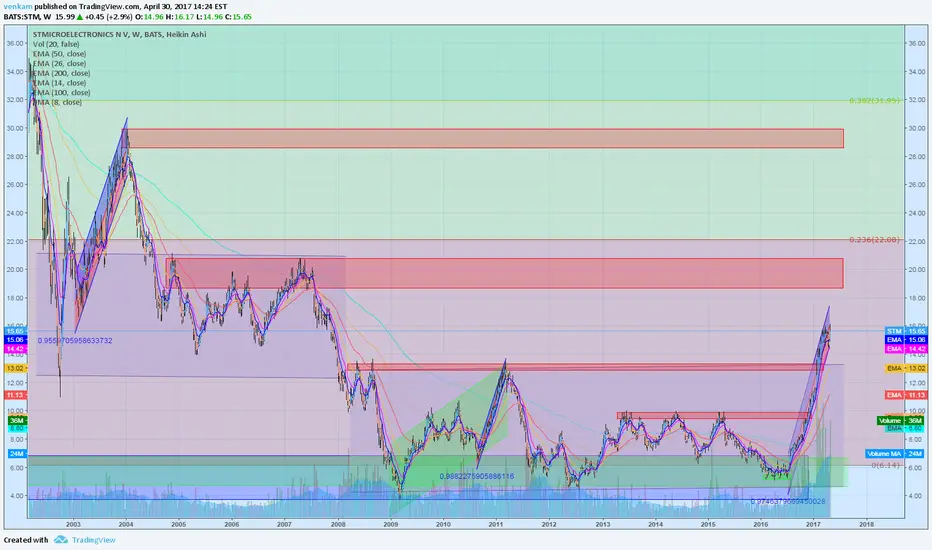The width and height of the screenshot is (932, 550).
Task: Click the Vol (20, false) legend entry
Action: click(56, 44)
